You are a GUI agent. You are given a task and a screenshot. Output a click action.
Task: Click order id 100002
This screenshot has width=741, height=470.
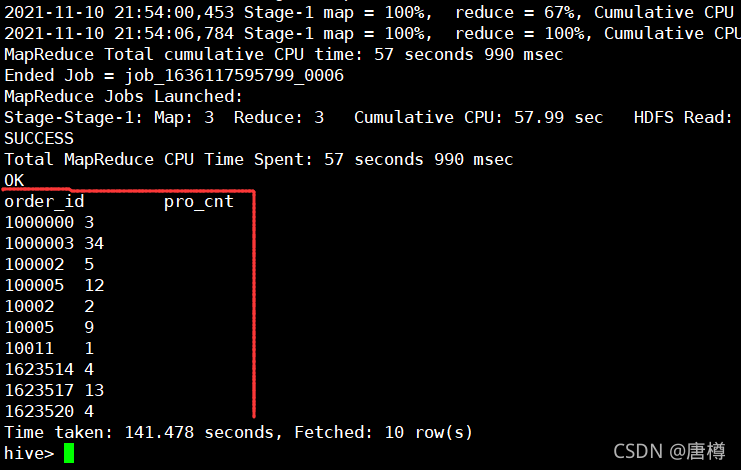(x=34, y=265)
